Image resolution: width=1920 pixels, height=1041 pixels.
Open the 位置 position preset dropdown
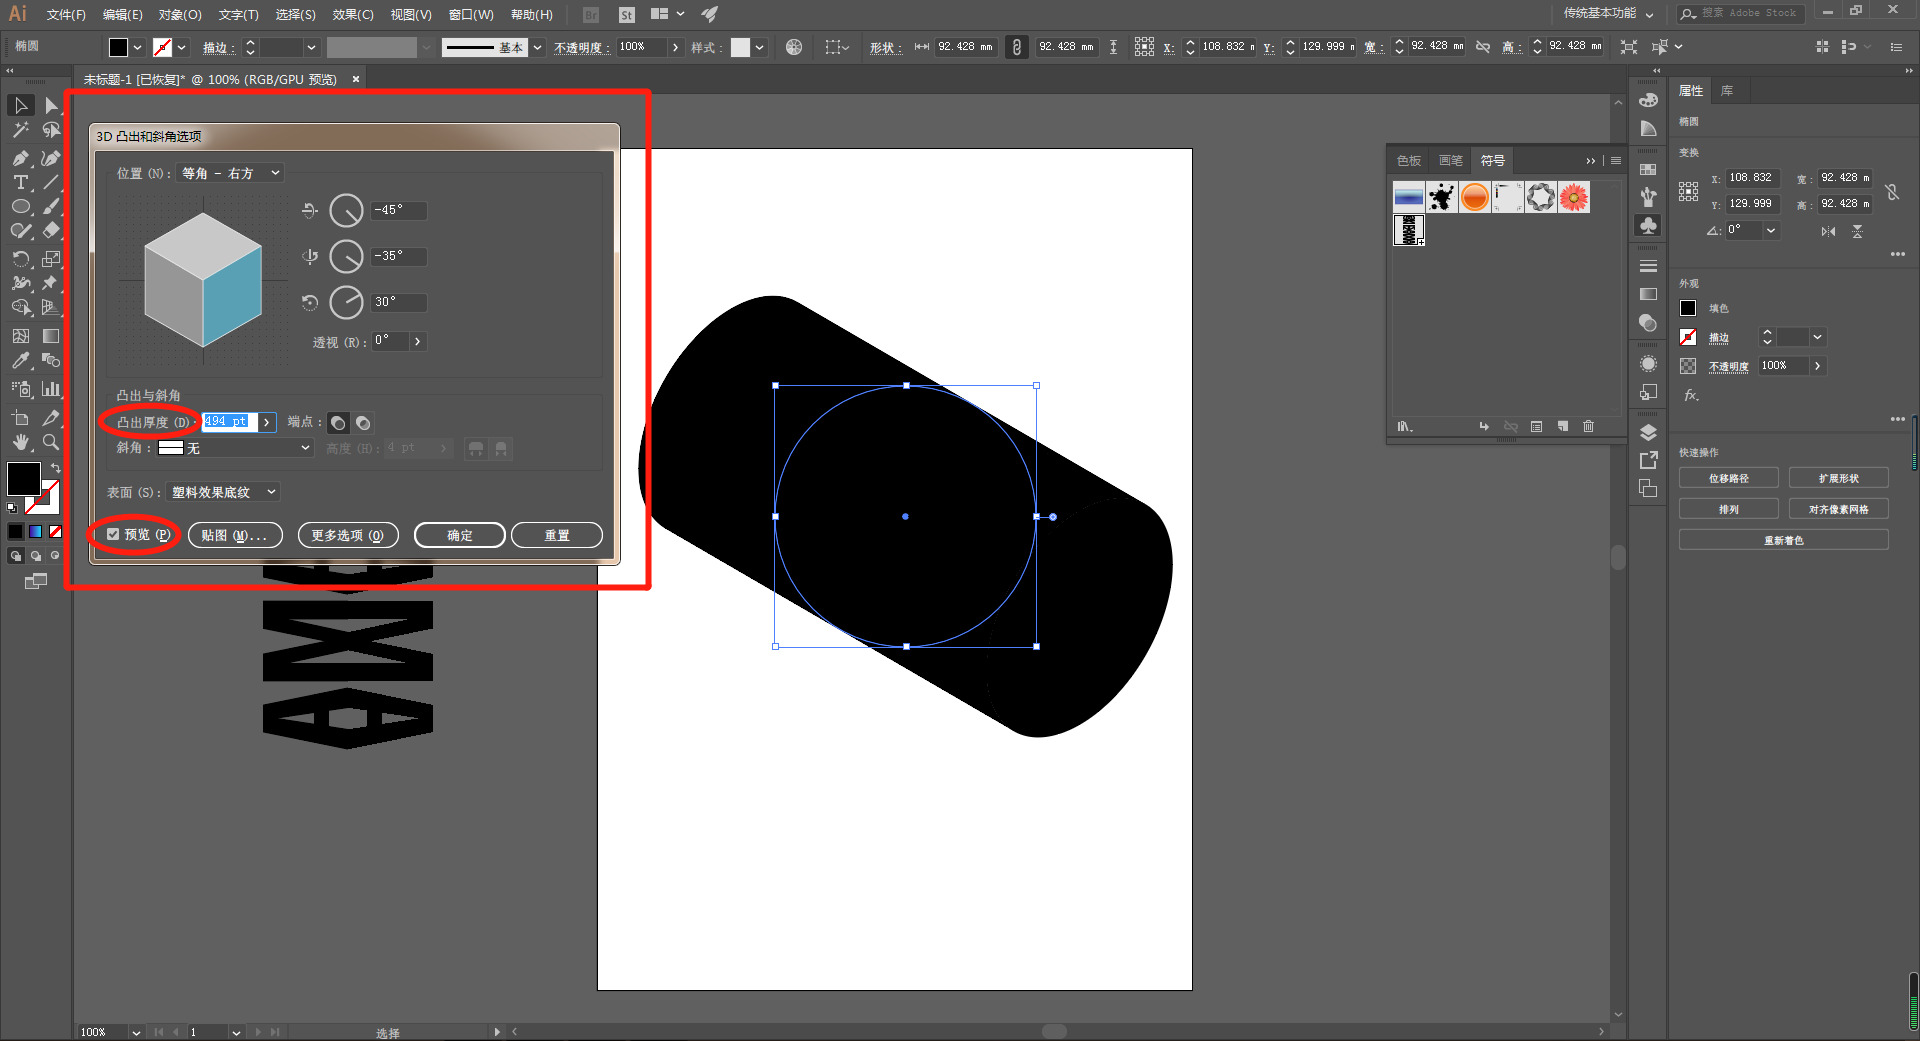tap(230, 174)
